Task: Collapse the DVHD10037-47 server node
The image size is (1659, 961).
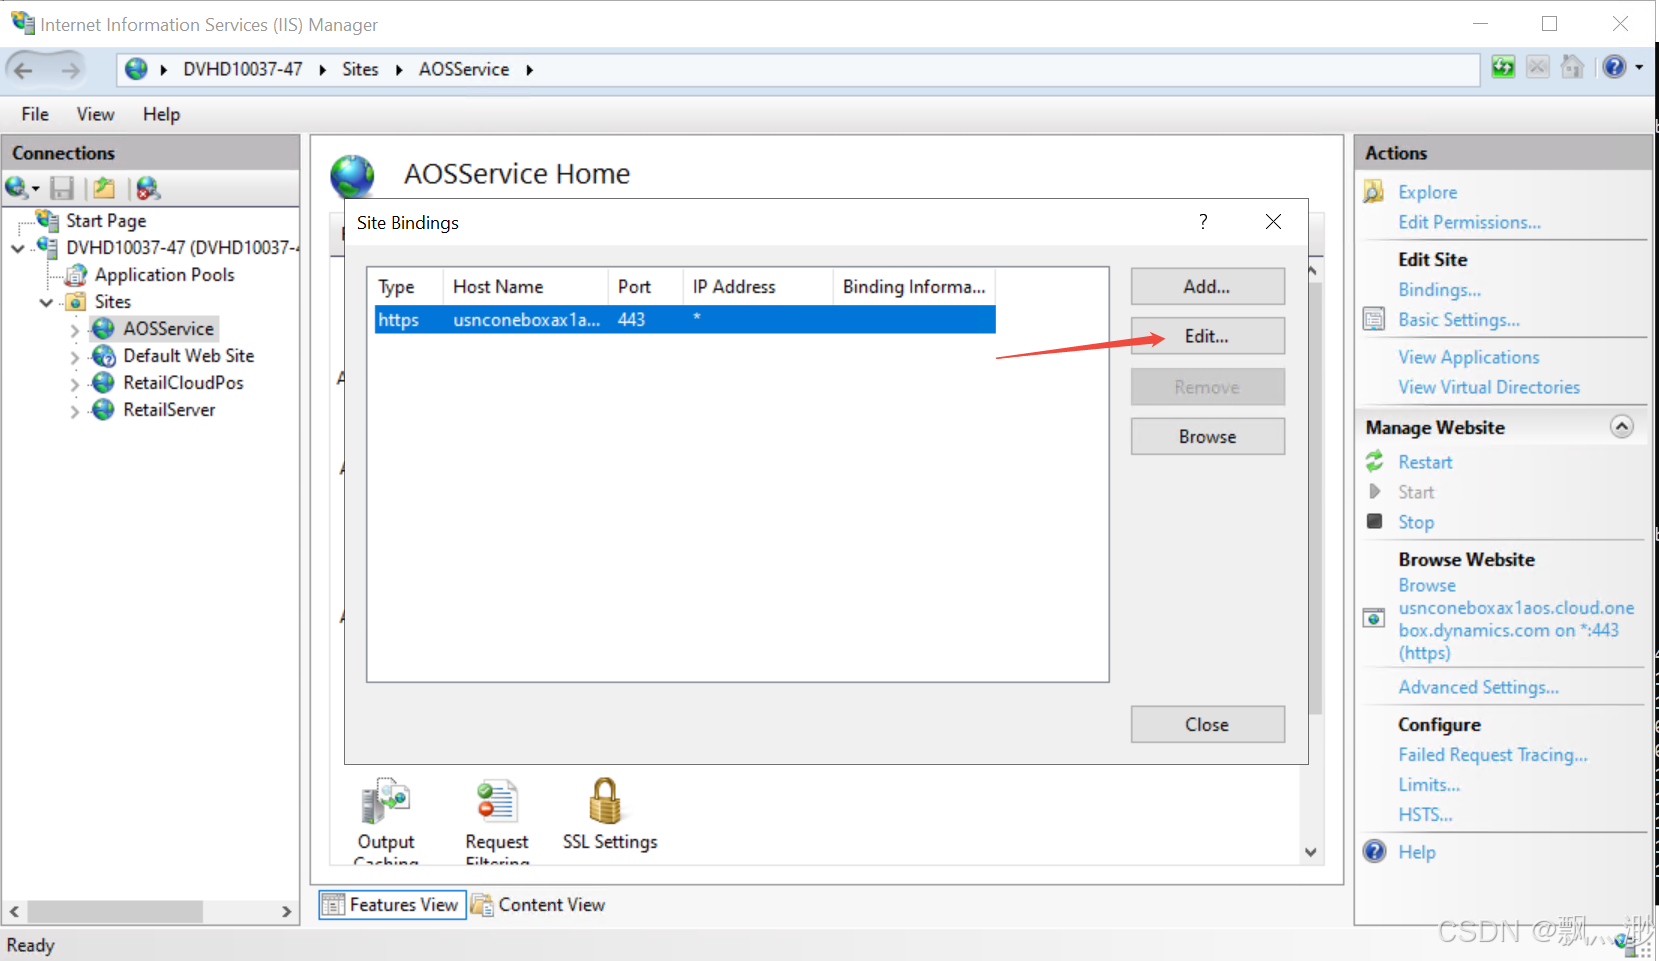Action: (18, 248)
